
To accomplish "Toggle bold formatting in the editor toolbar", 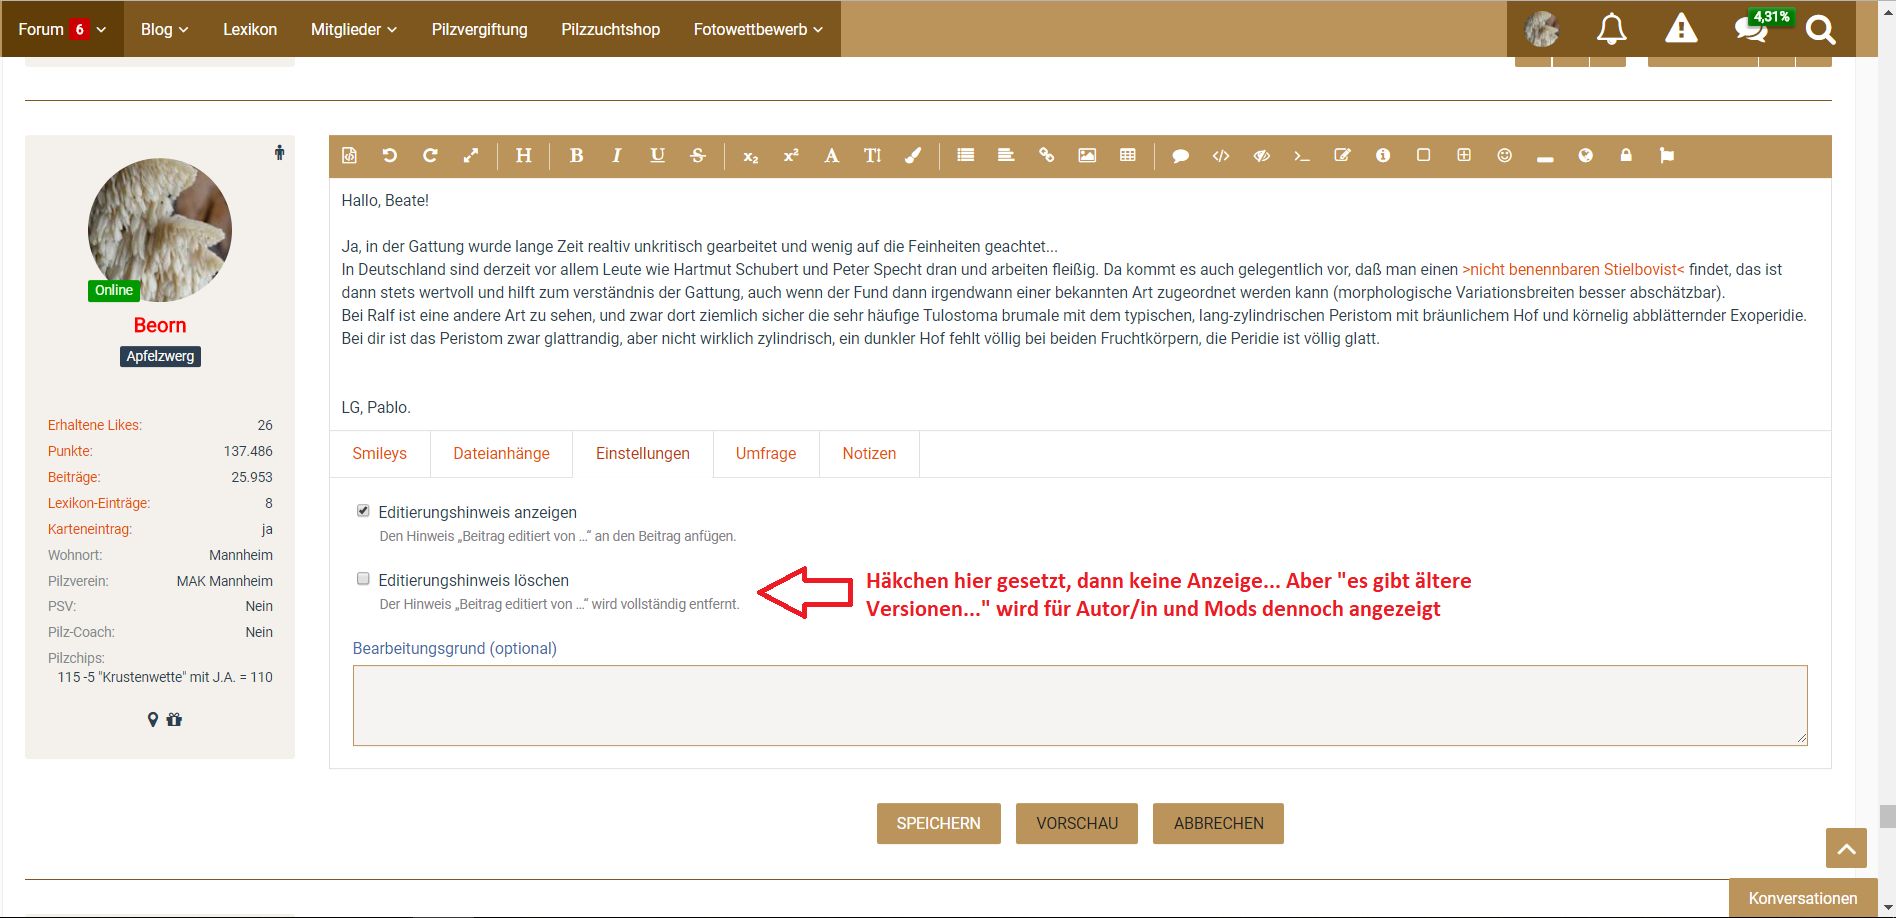I will point(576,156).
